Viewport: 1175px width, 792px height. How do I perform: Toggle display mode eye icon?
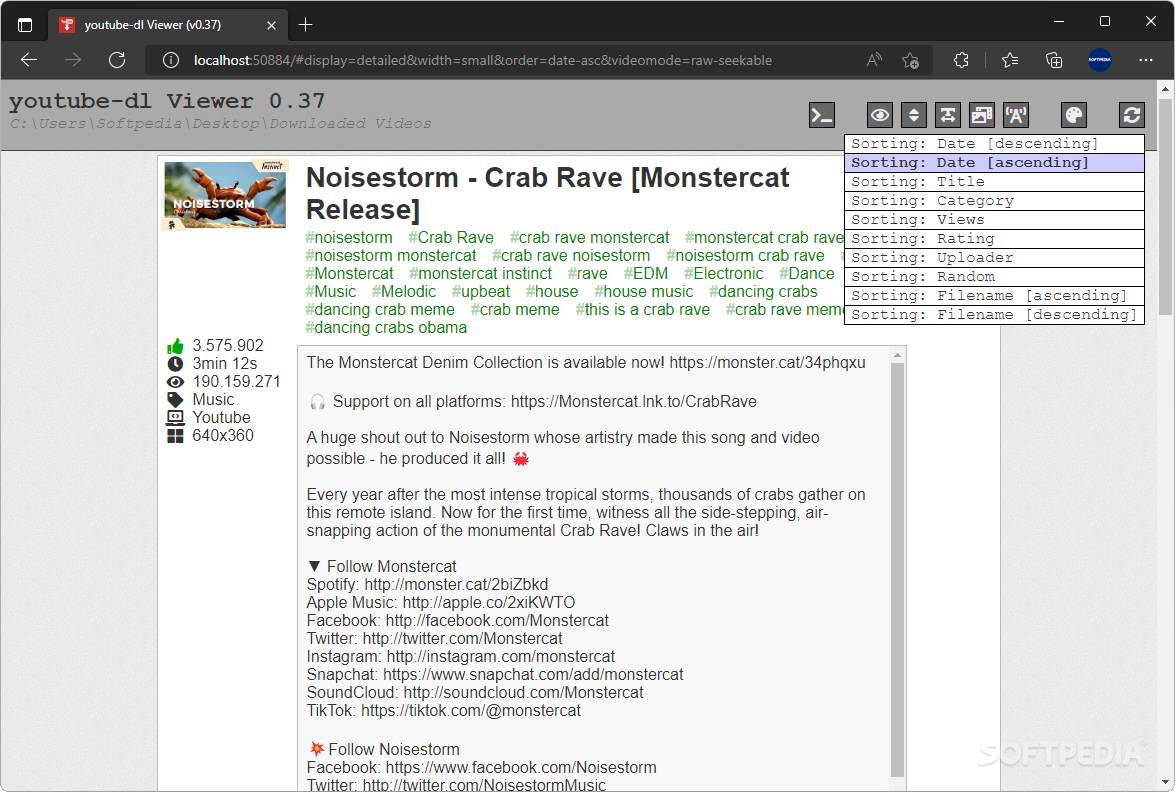coord(880,115)
